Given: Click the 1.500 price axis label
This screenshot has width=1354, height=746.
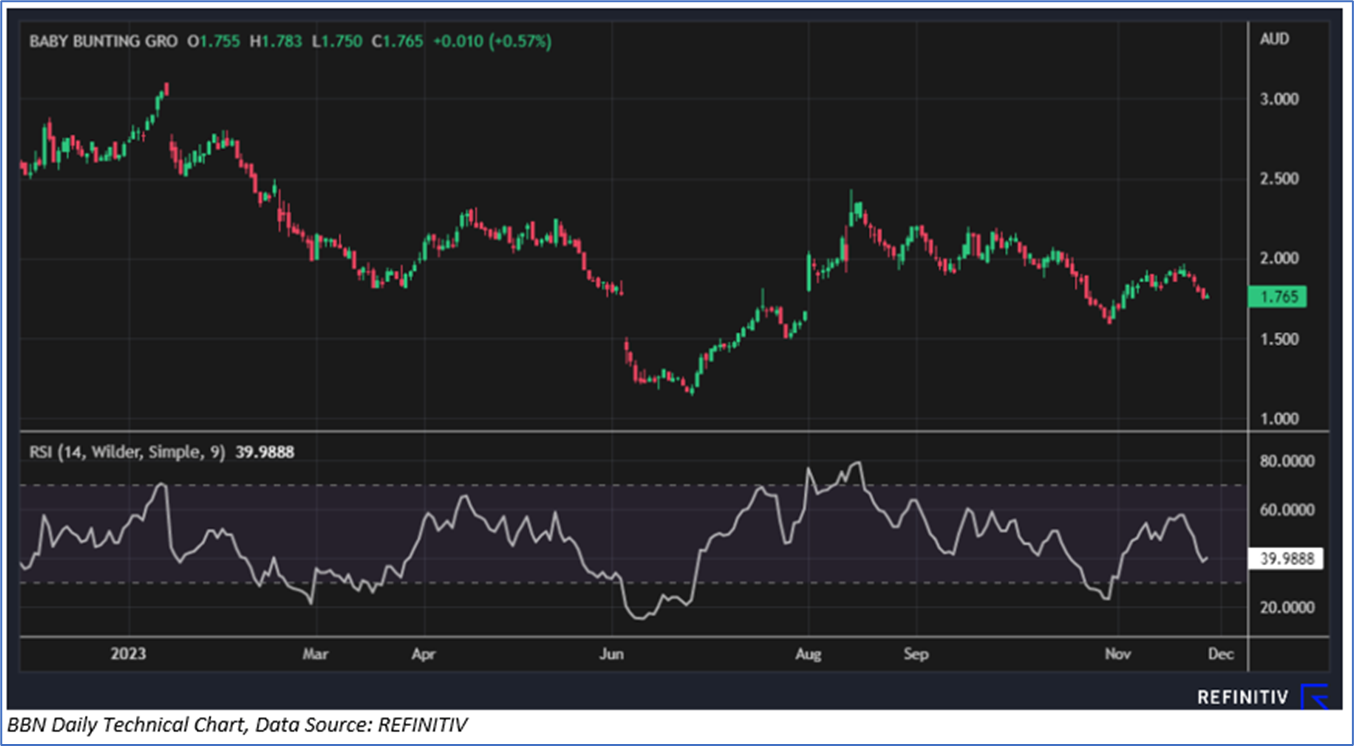Looking at the screenshot, I should pos(1279,339).
